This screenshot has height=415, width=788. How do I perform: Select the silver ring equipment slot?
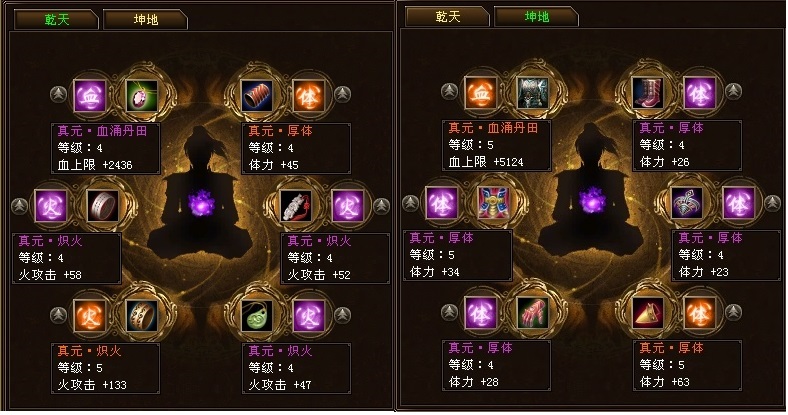tap(103, 205)
